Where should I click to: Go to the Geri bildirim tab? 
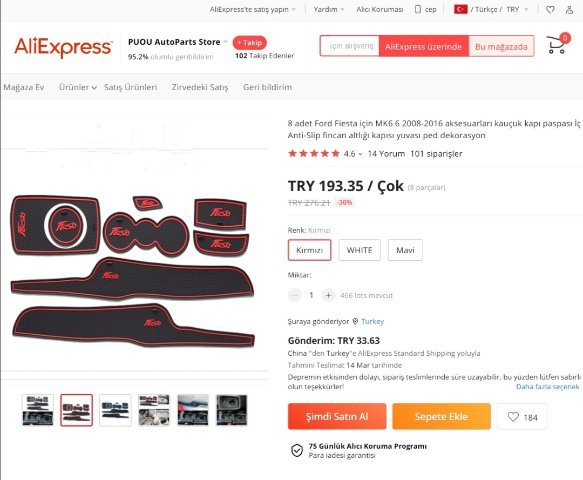[x=267, y=87]
